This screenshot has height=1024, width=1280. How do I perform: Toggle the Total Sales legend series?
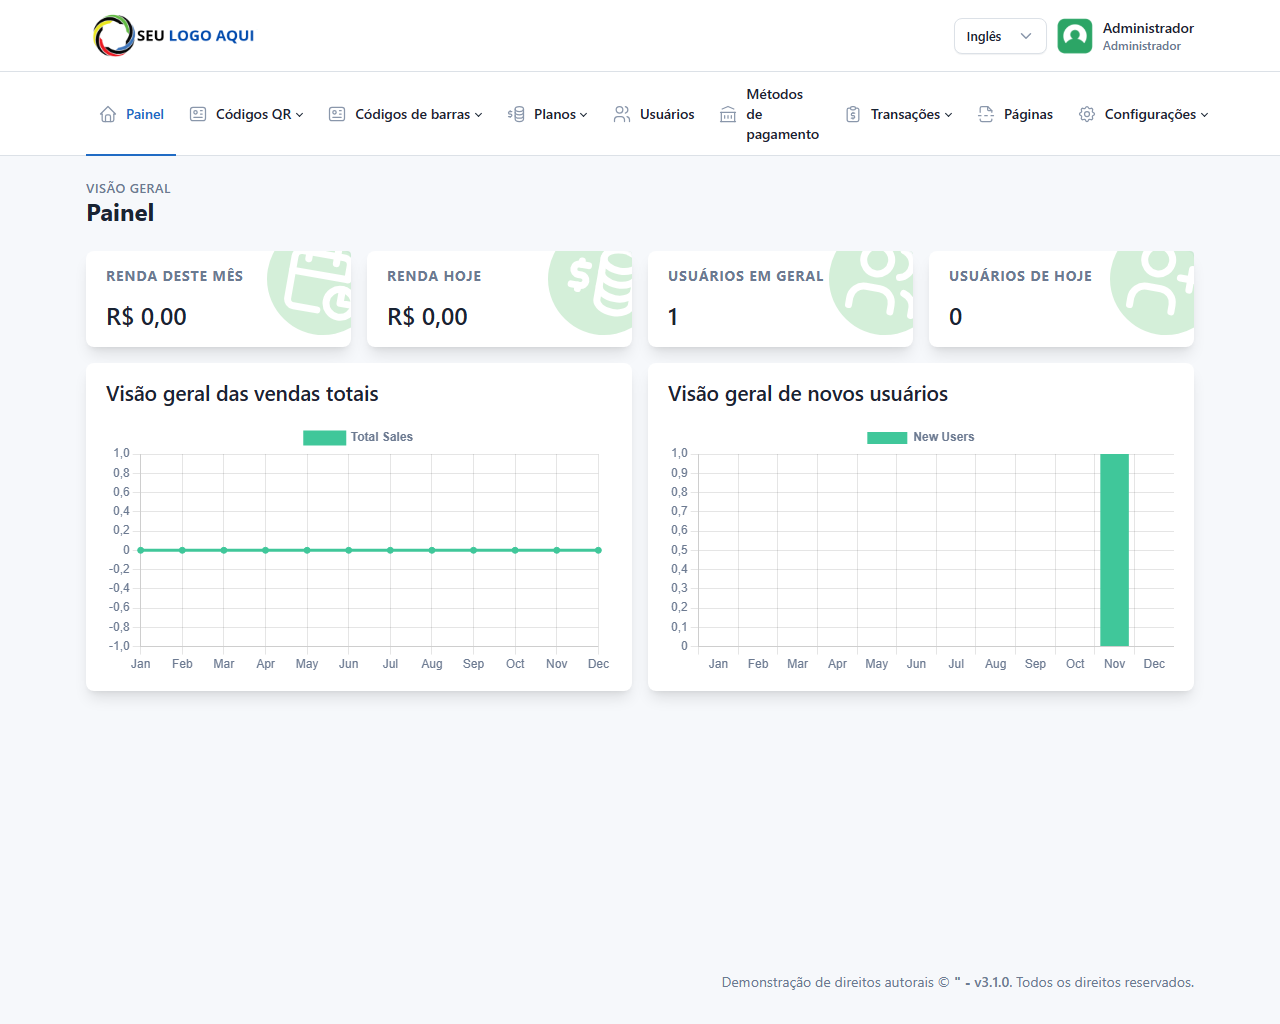pyautogui.click(x=358, y=437)
